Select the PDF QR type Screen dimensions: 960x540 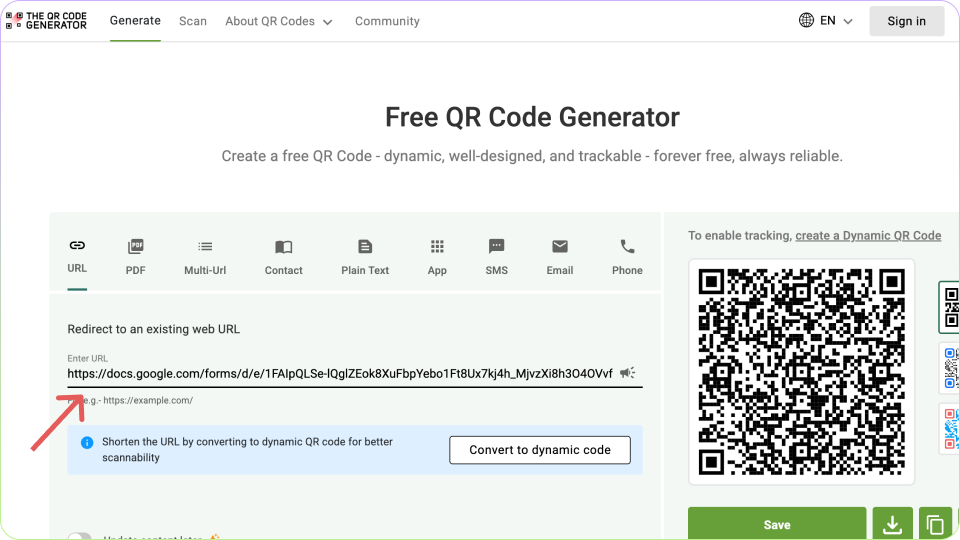point(135,257)
